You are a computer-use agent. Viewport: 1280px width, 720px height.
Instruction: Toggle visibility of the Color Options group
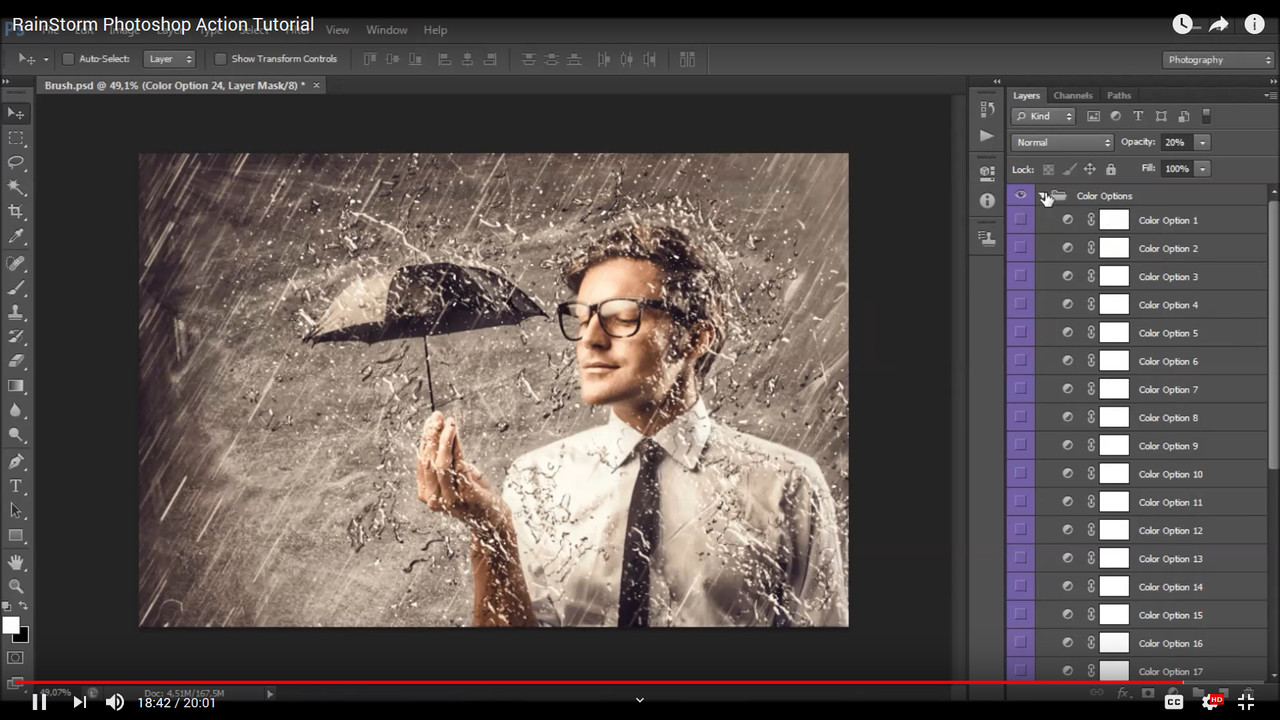pyautogui.click(x=1020, y=195)
